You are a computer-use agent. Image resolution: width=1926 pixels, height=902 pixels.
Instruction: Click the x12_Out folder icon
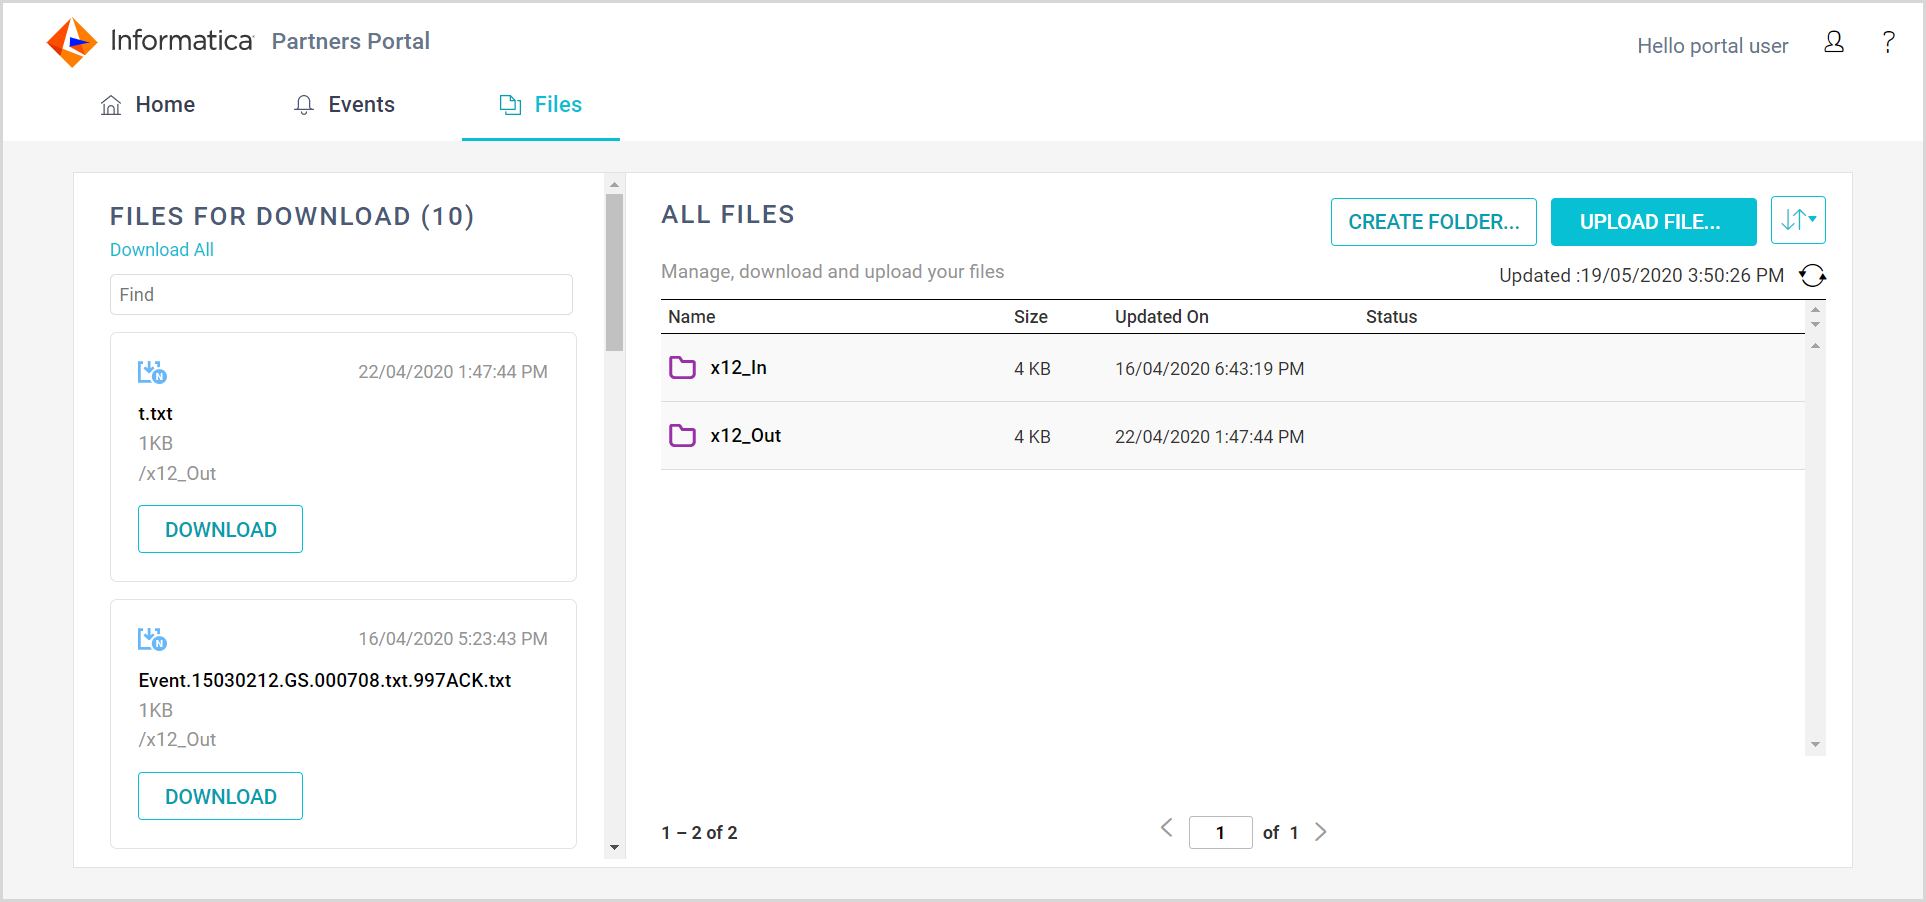[x=682, y=435]
